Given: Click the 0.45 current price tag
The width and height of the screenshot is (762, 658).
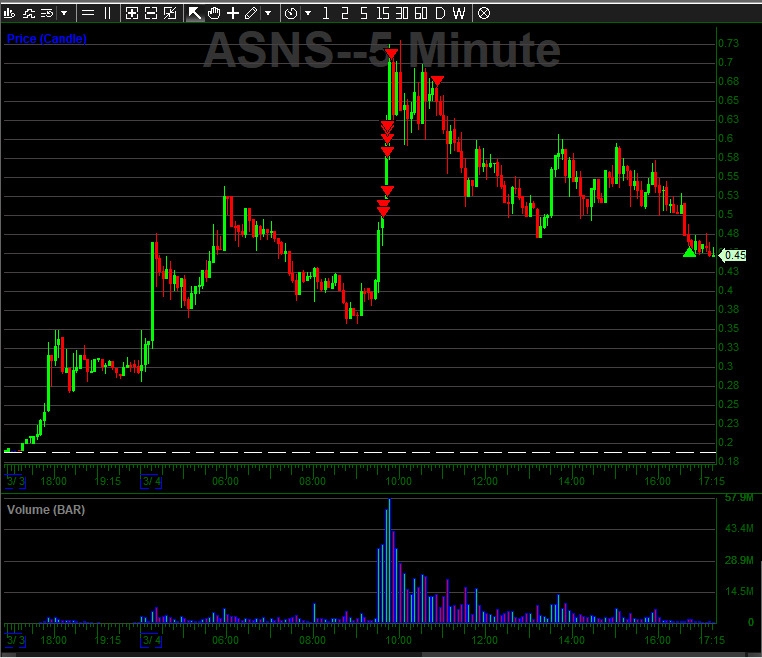Looking at the screenshot, I should 733,255.
